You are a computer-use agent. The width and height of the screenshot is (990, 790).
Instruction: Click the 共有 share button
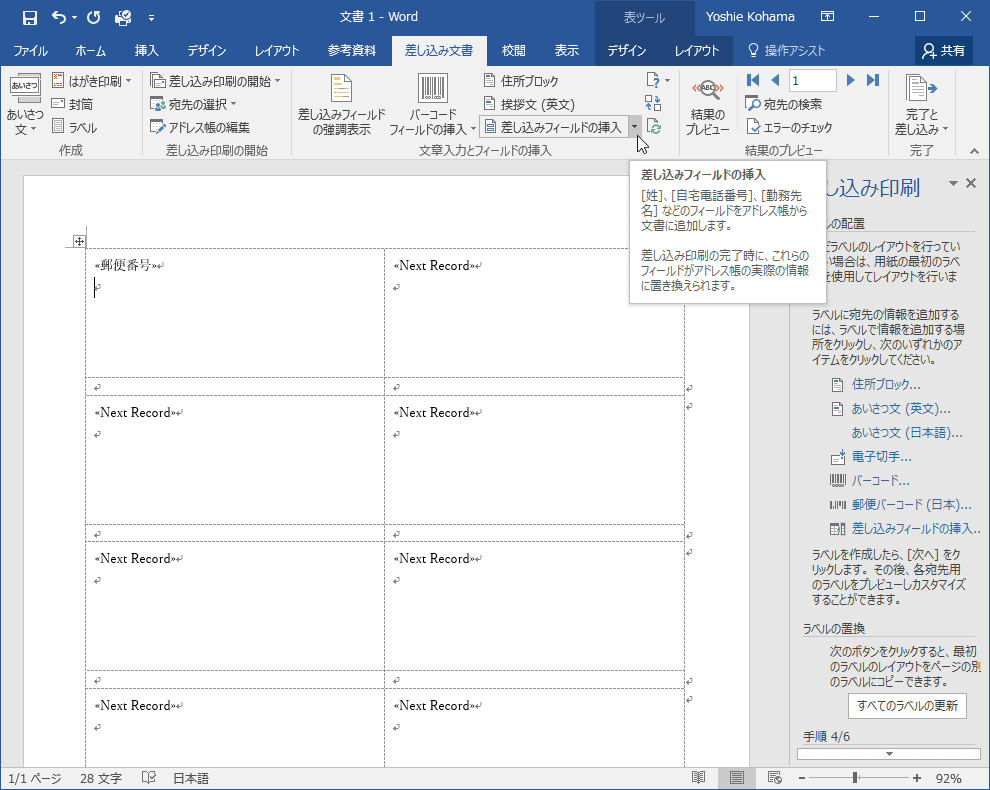943,51
